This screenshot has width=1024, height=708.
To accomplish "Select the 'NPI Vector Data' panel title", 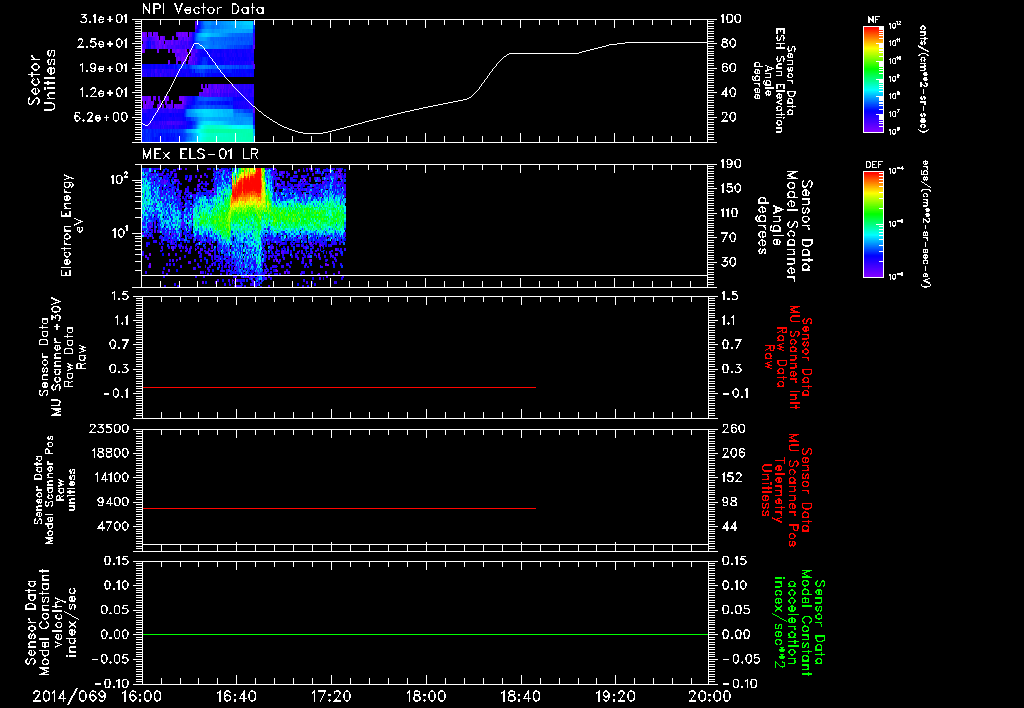I will tap(204, 9).
